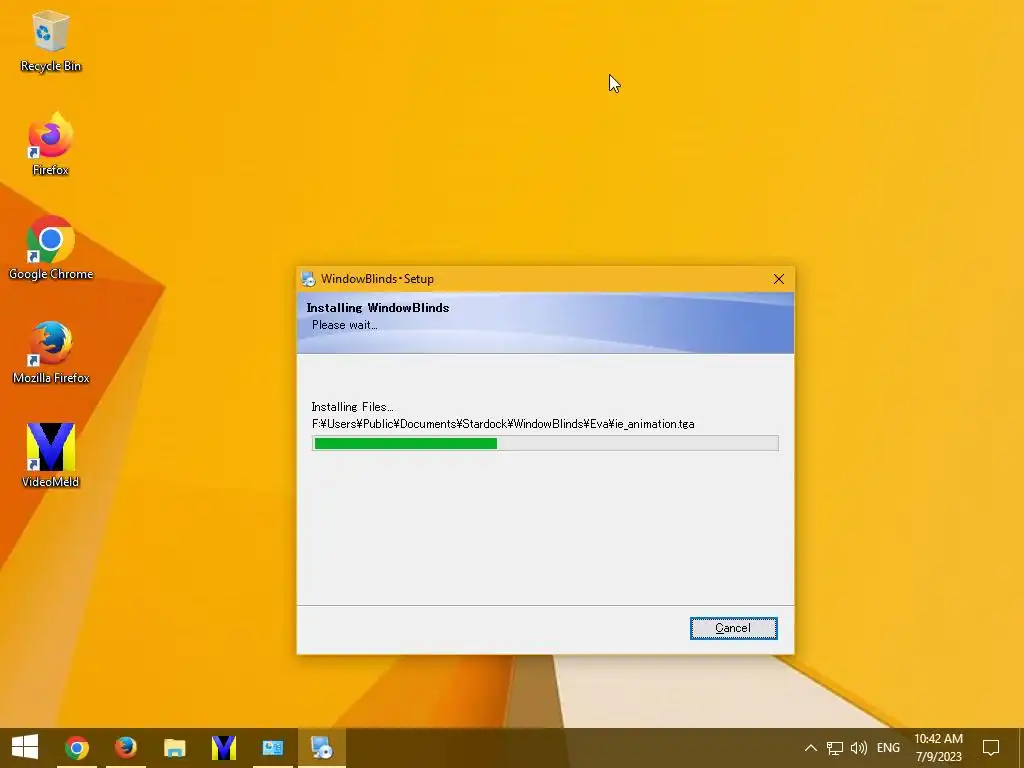Click the WindowBlinds Setup taskbar icon
The width and height of the screenshot is (1024, 768).
(x=321, y=748)
